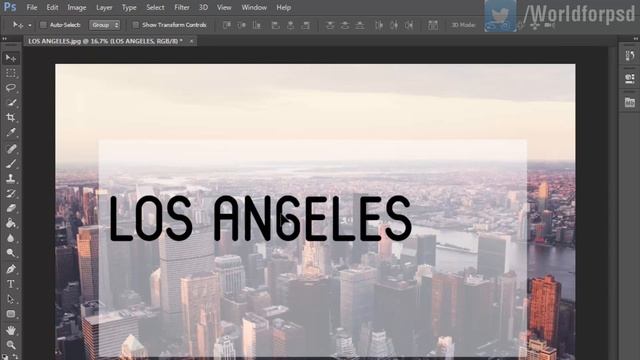Open the Filter menu

click(182, 7)
